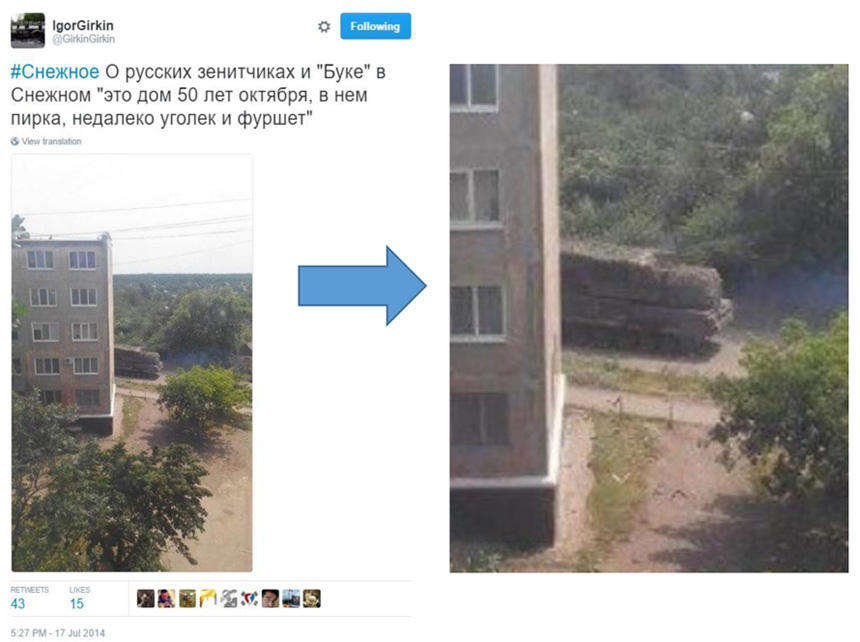This screenshot has height=642, width=860.
Task: View the 43 retweets count
Action: tap(18, 604)
